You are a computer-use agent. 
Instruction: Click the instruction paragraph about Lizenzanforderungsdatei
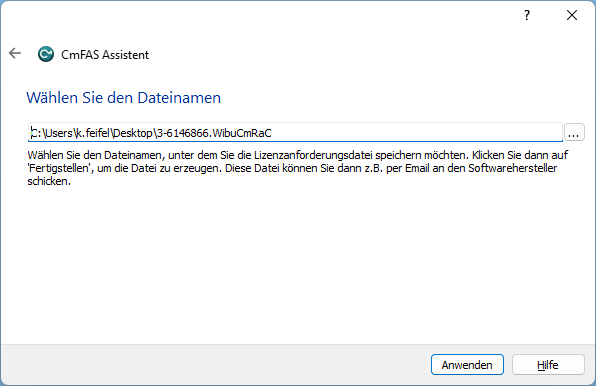point(298,168)
